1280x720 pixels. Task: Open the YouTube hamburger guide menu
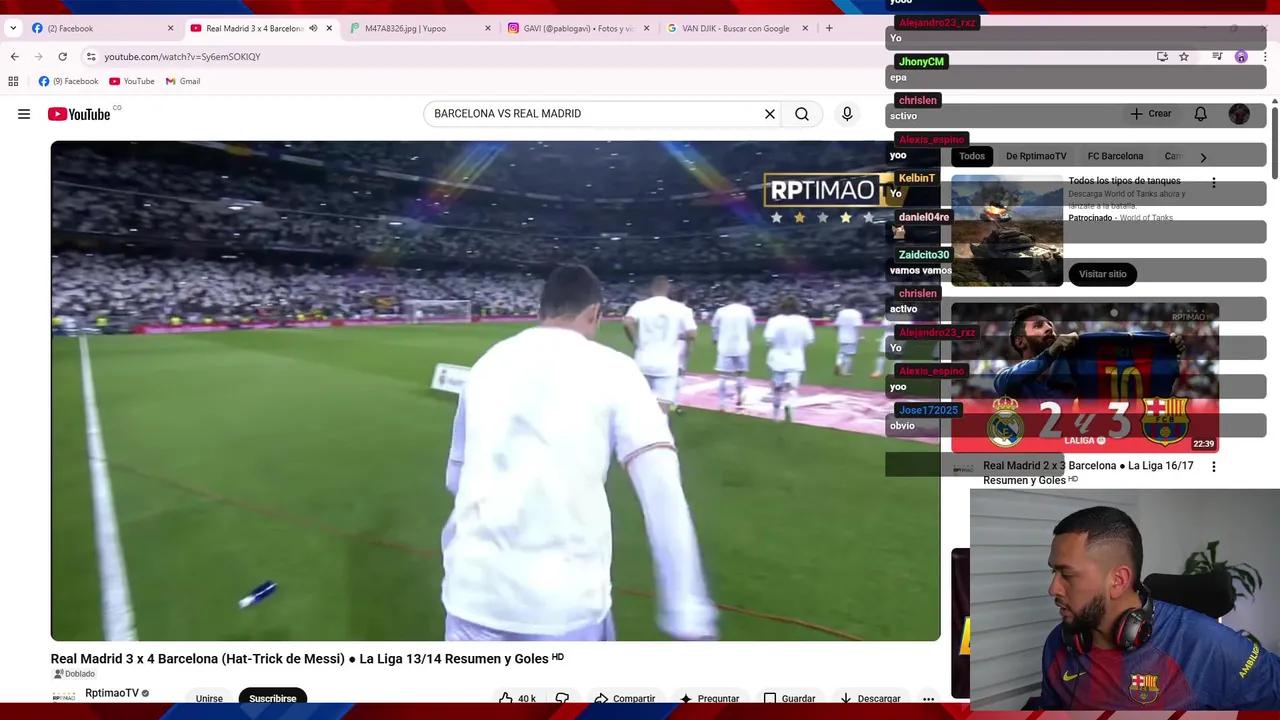pyautogui.click(x=24, y=114)
